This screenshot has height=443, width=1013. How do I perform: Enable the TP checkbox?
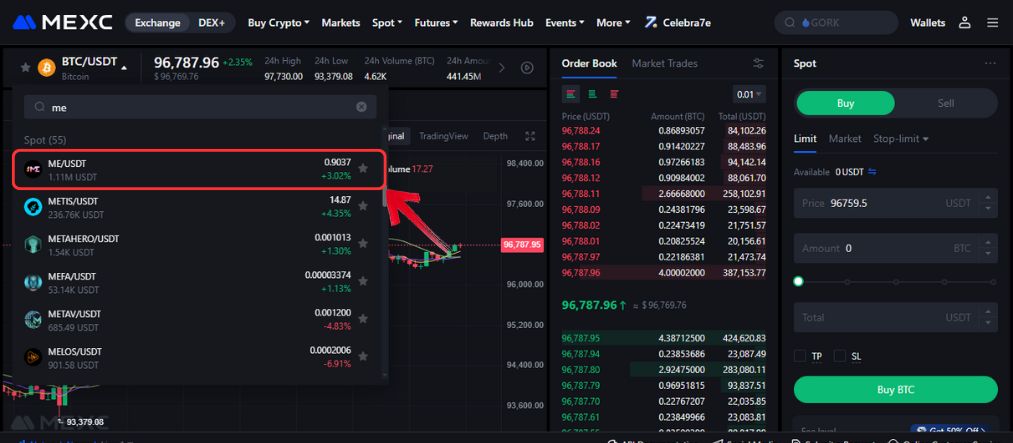click(800, 356)
